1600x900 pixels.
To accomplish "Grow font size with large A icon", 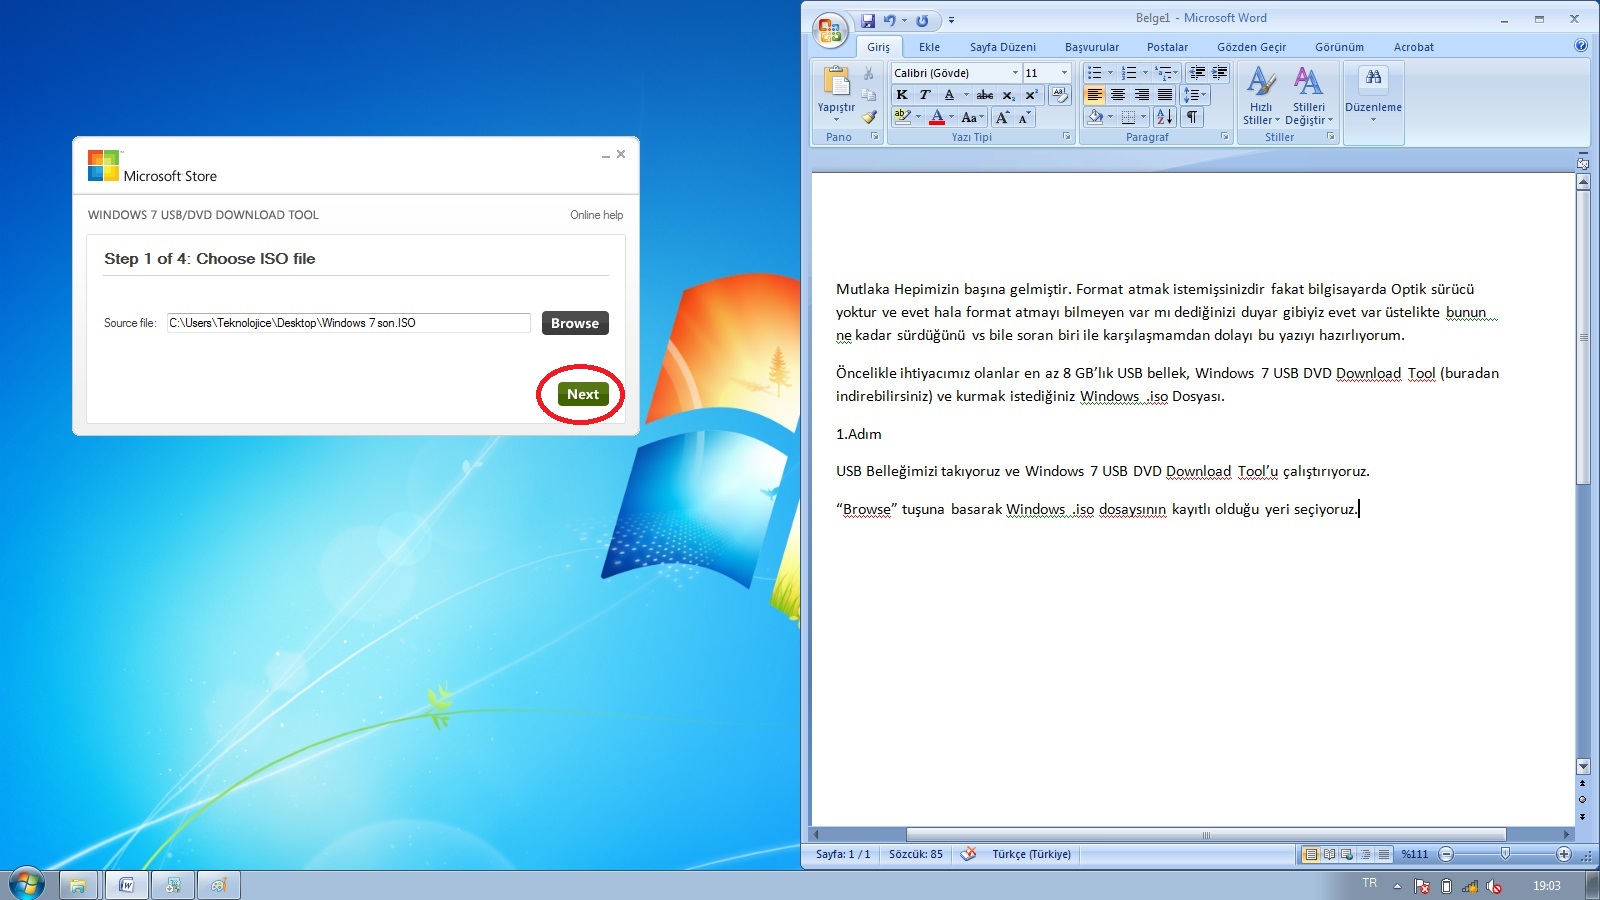I will [x=1002, y=117].
